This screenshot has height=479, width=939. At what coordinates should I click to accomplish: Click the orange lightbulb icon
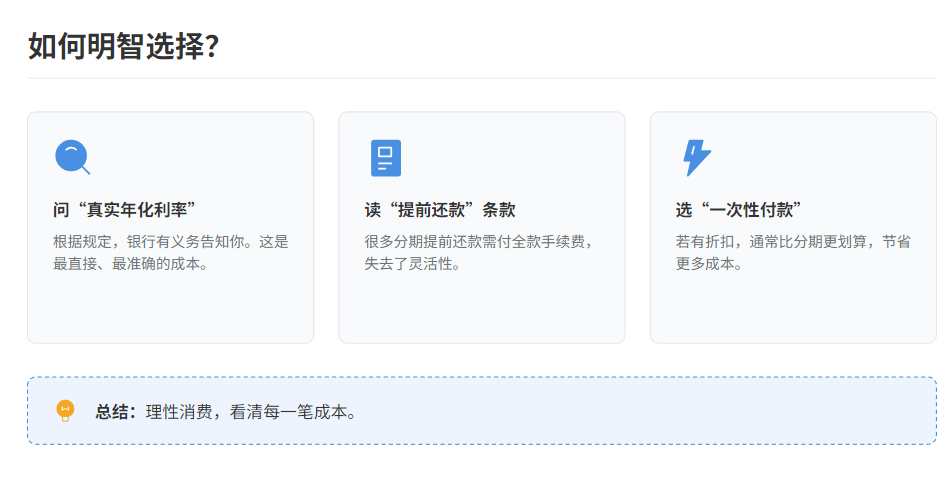pos(66,411)
